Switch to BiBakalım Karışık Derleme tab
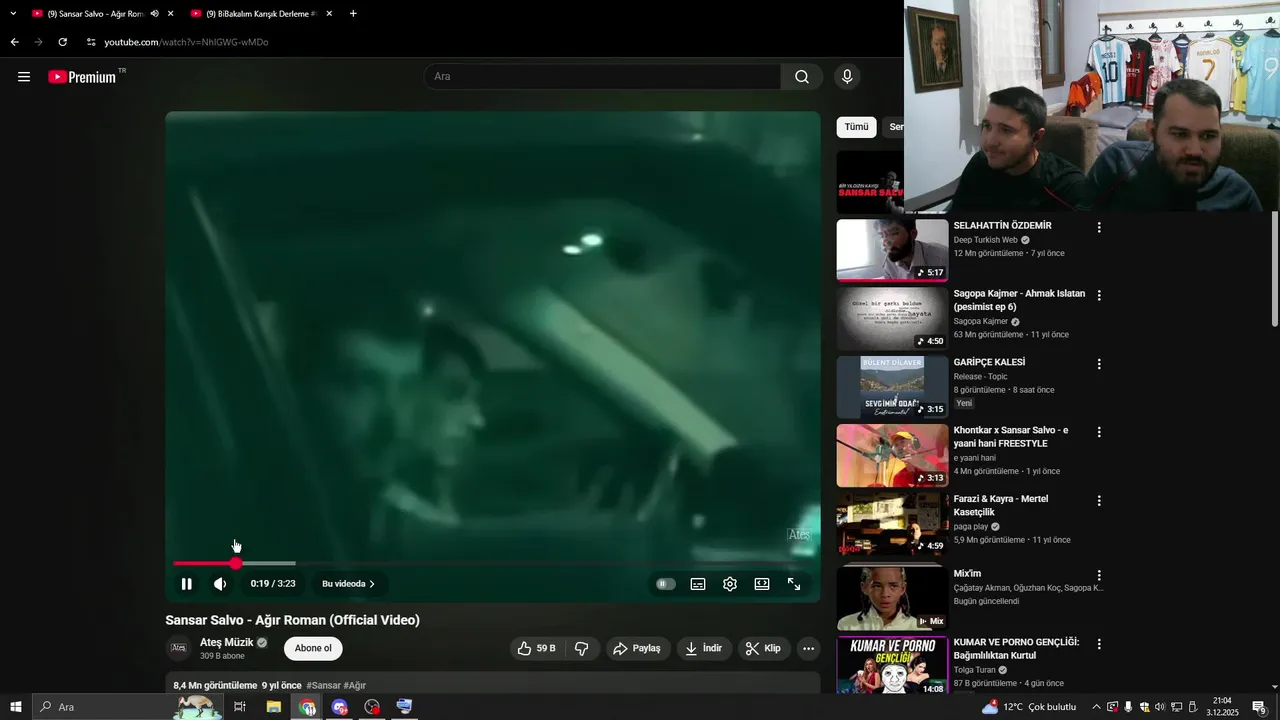This screenshot has width=1280, height=720. [260, 14]
